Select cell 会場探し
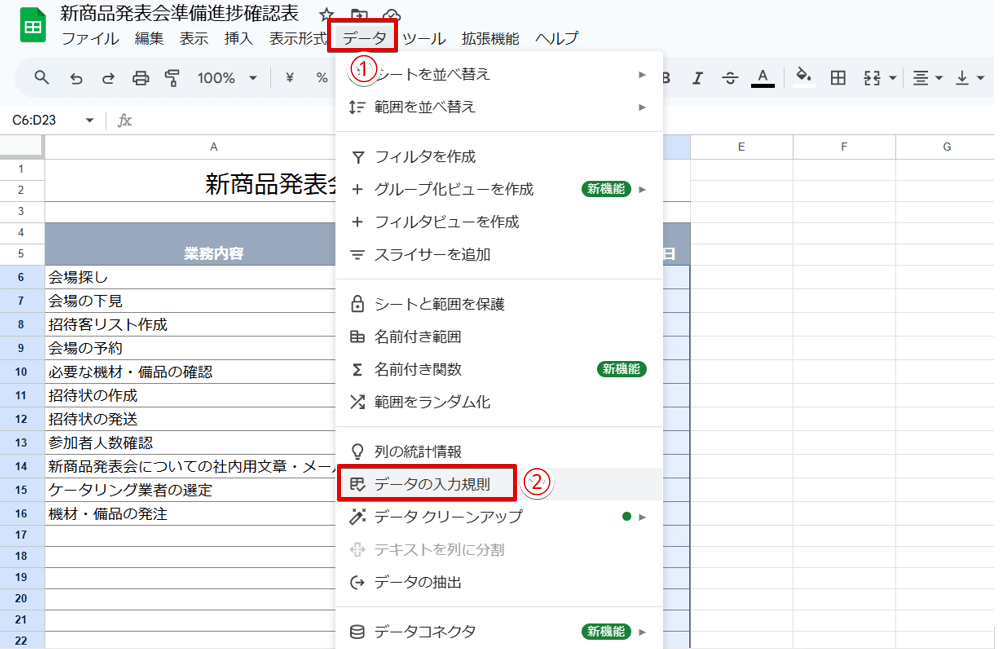The height and width of the screenshot is (649, 1002). pos(190,277)
